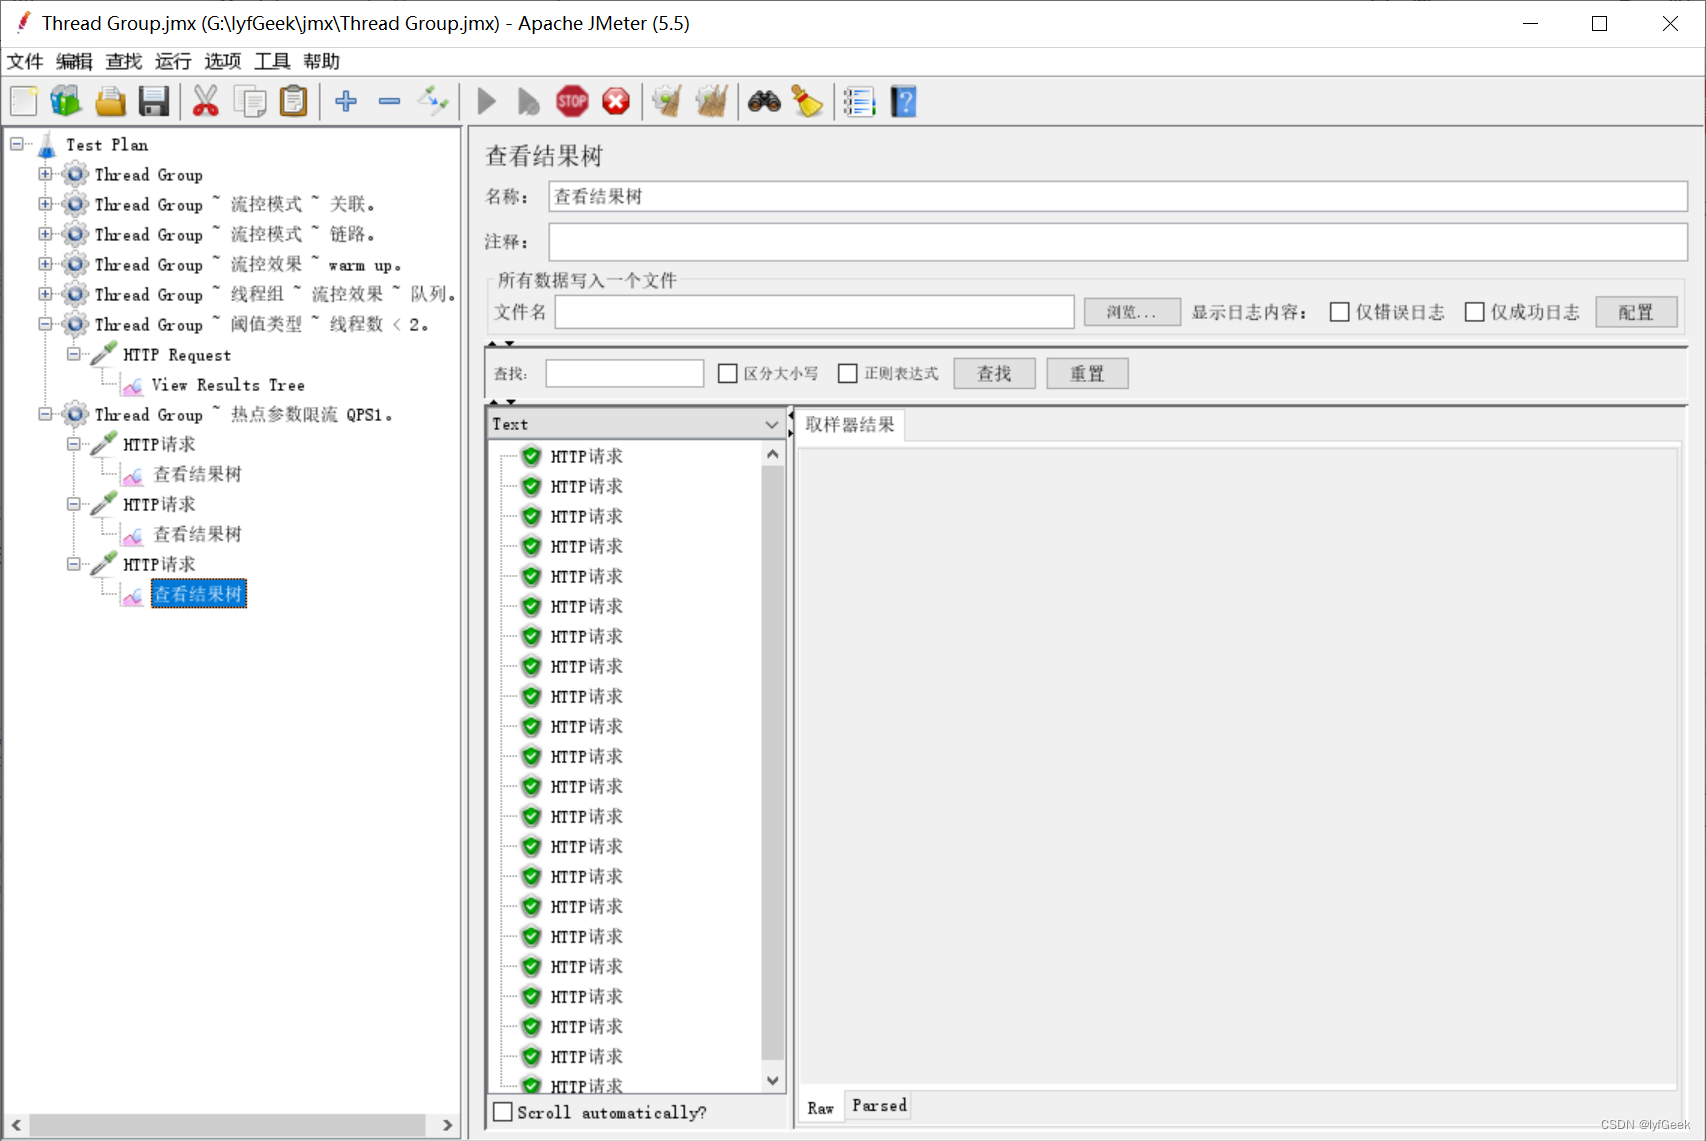Screen dimensions: 1706x1141
Task: Open the 工具 menu
Action: (272, 61)
